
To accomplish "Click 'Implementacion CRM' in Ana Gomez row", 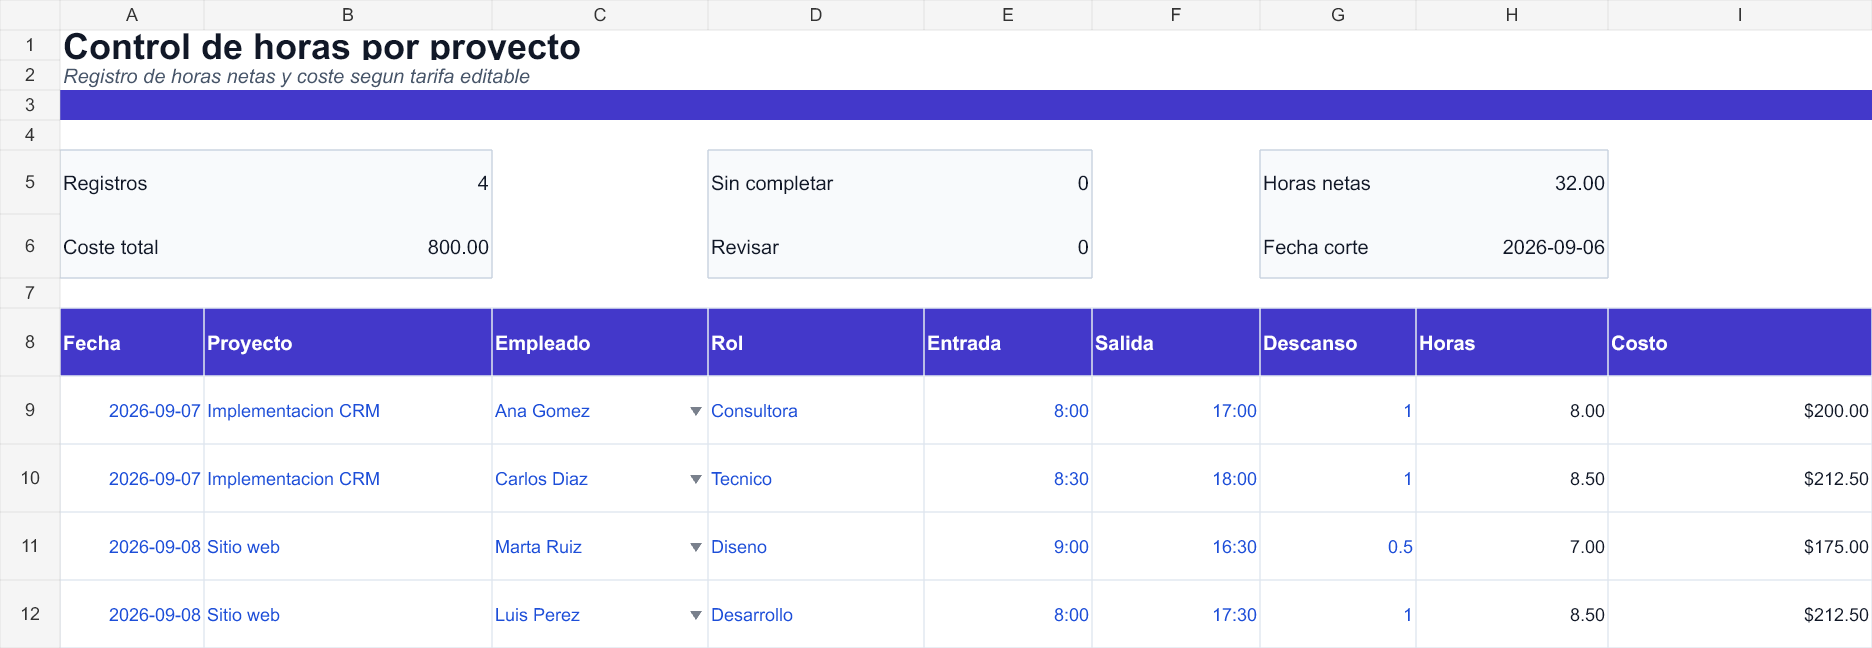I will [x=348, y=411].
